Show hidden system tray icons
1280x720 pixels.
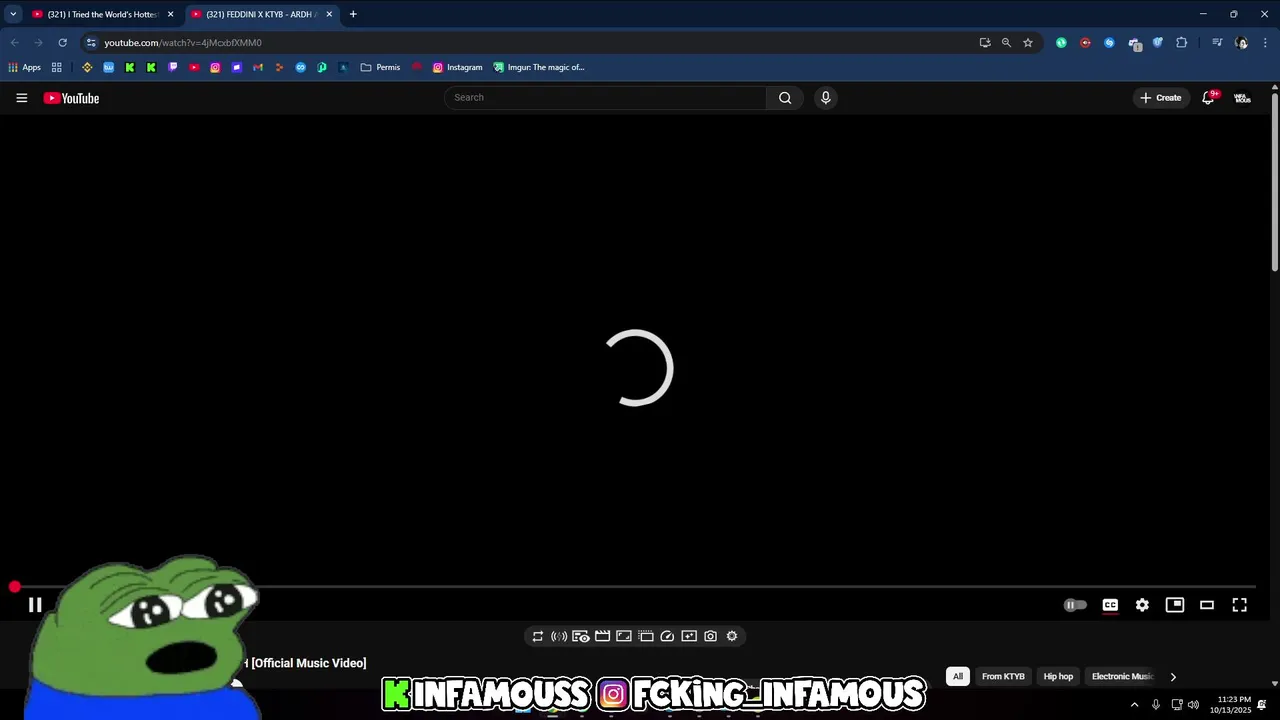point(1134,705)
